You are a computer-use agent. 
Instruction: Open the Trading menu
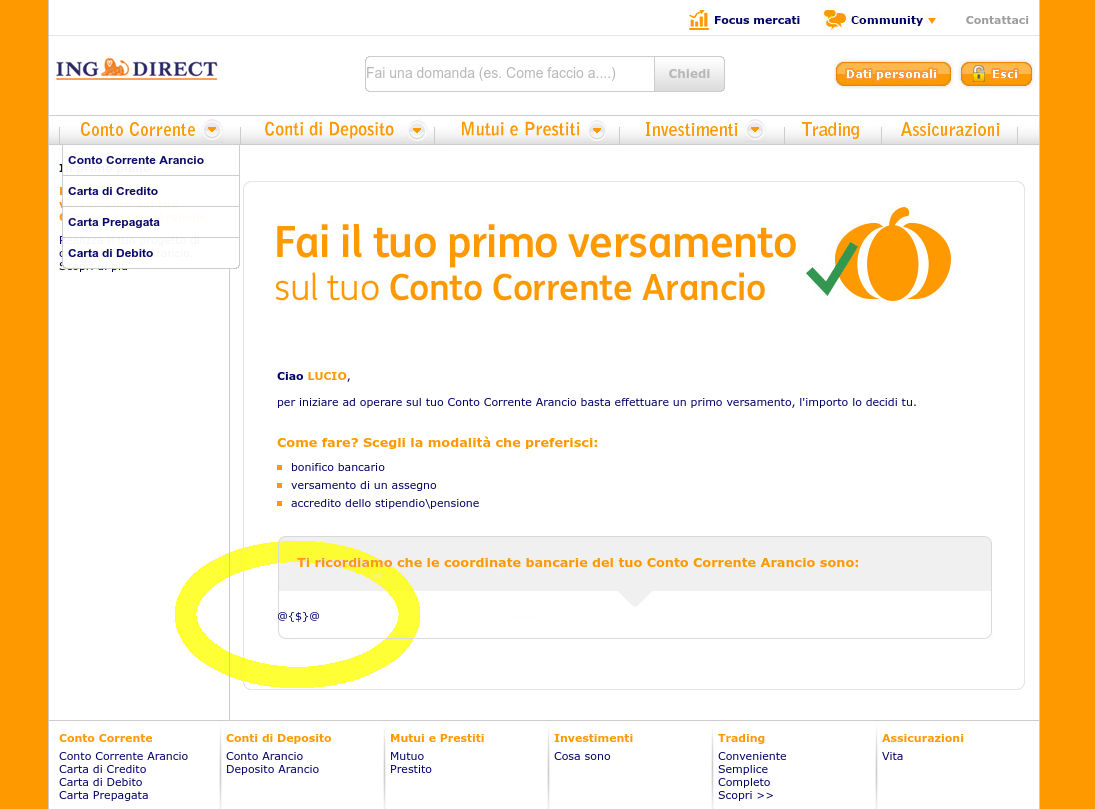tap(830, 130)
